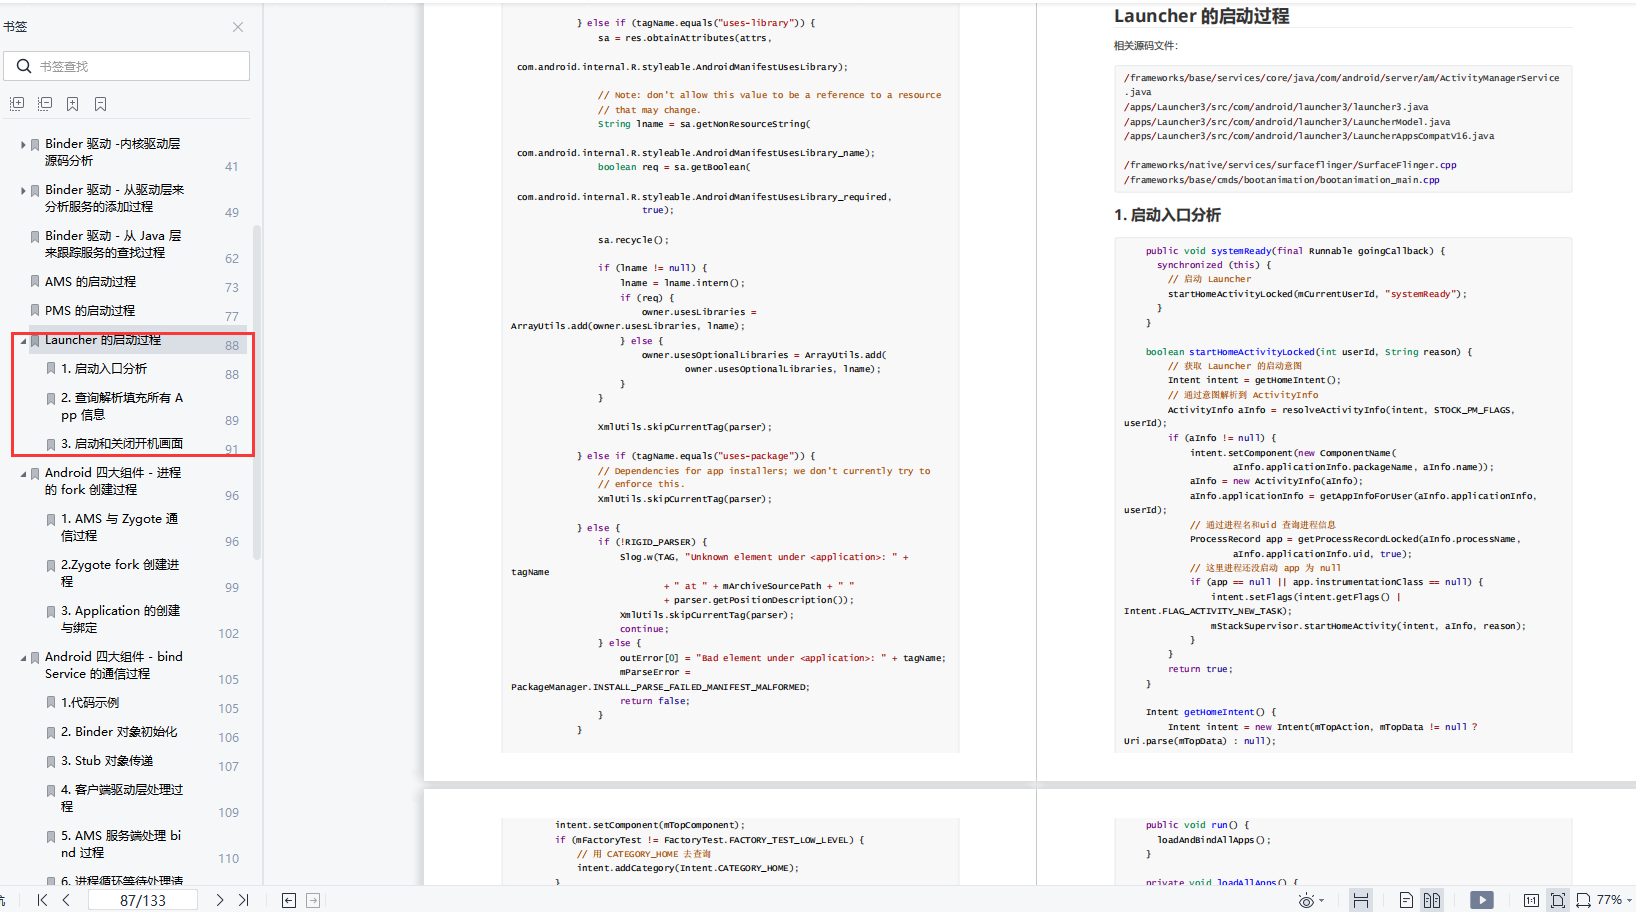Go to '2. 查询解析填充所有 App 信息' bookmark
The height and width of the screenshot is (912, 1636).
coord(122,406)
